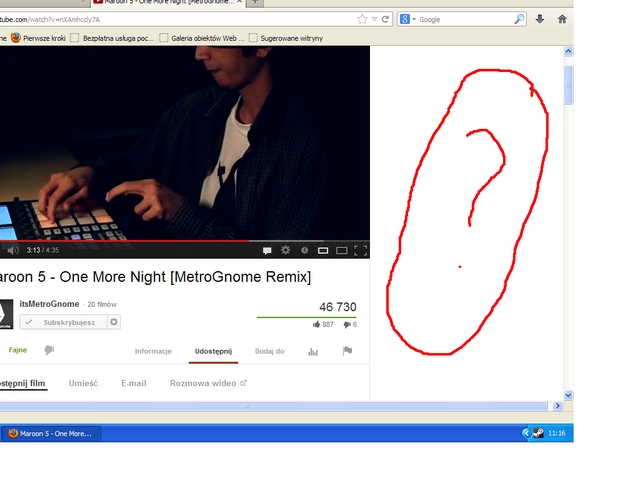
Task: Click the Maroon 5 taskbar button
Action: pos(51,433)
